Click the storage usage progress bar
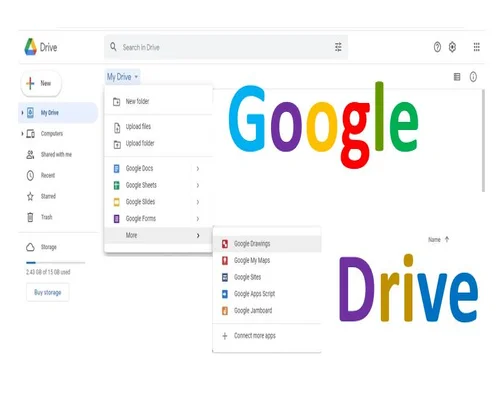 click(55, 263)
